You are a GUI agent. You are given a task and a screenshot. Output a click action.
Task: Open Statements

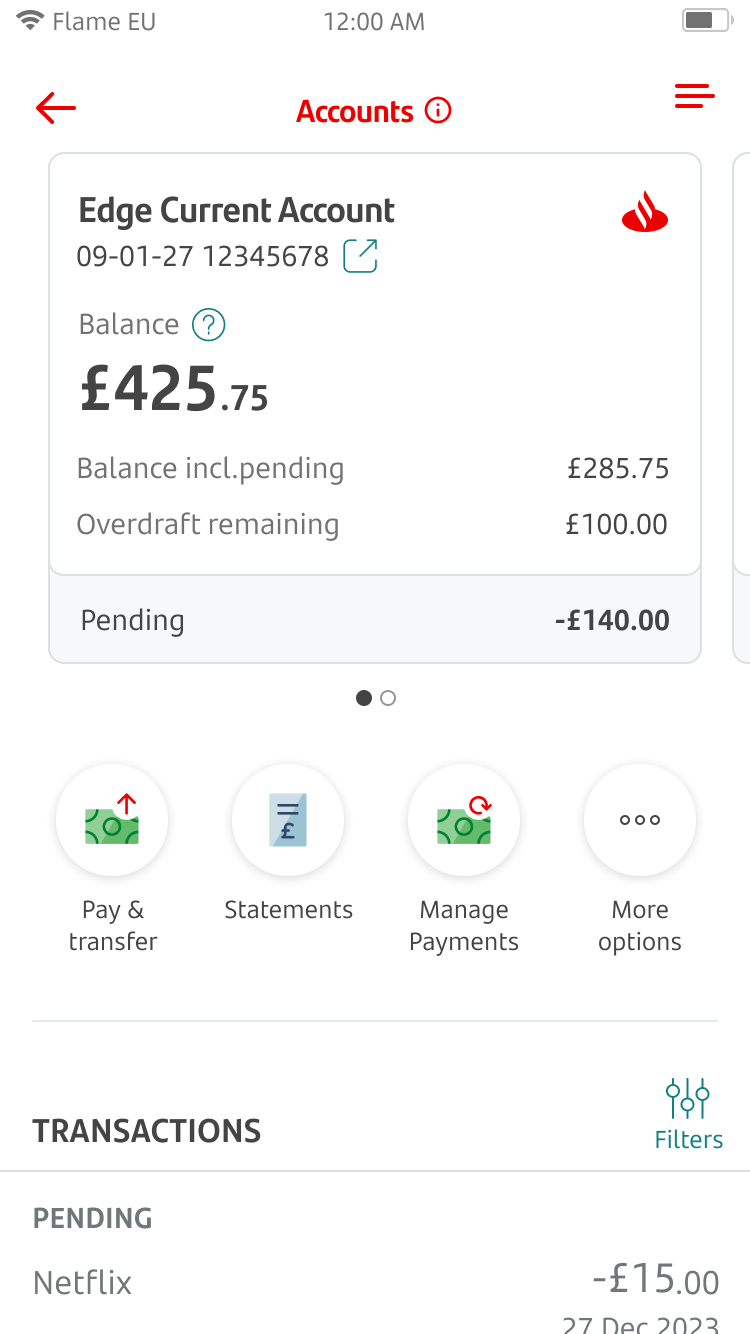tap(288, 820)
